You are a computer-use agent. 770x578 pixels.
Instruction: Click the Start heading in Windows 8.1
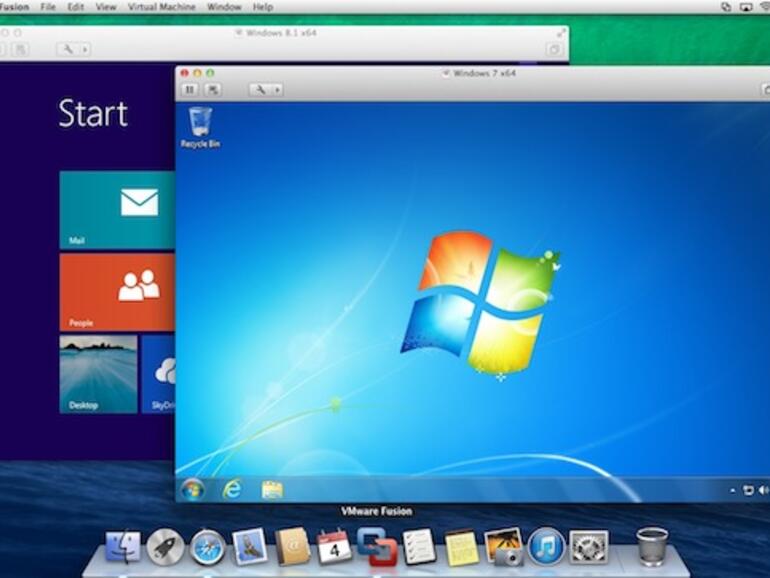click(x=93, y=113)
